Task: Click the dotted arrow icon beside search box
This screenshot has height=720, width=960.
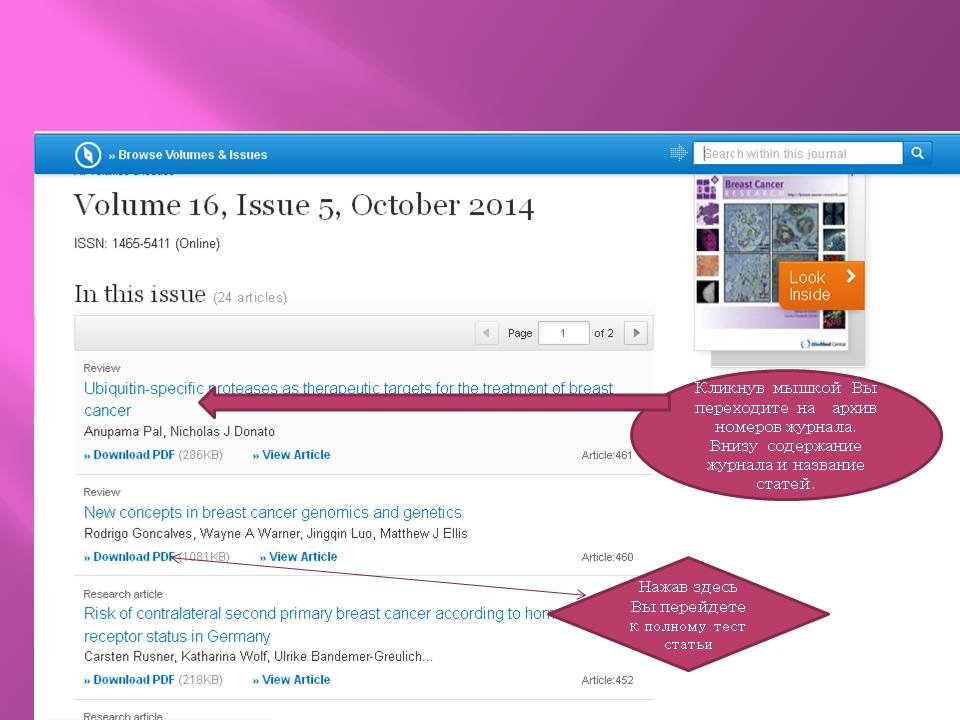Action: [678, 153]
